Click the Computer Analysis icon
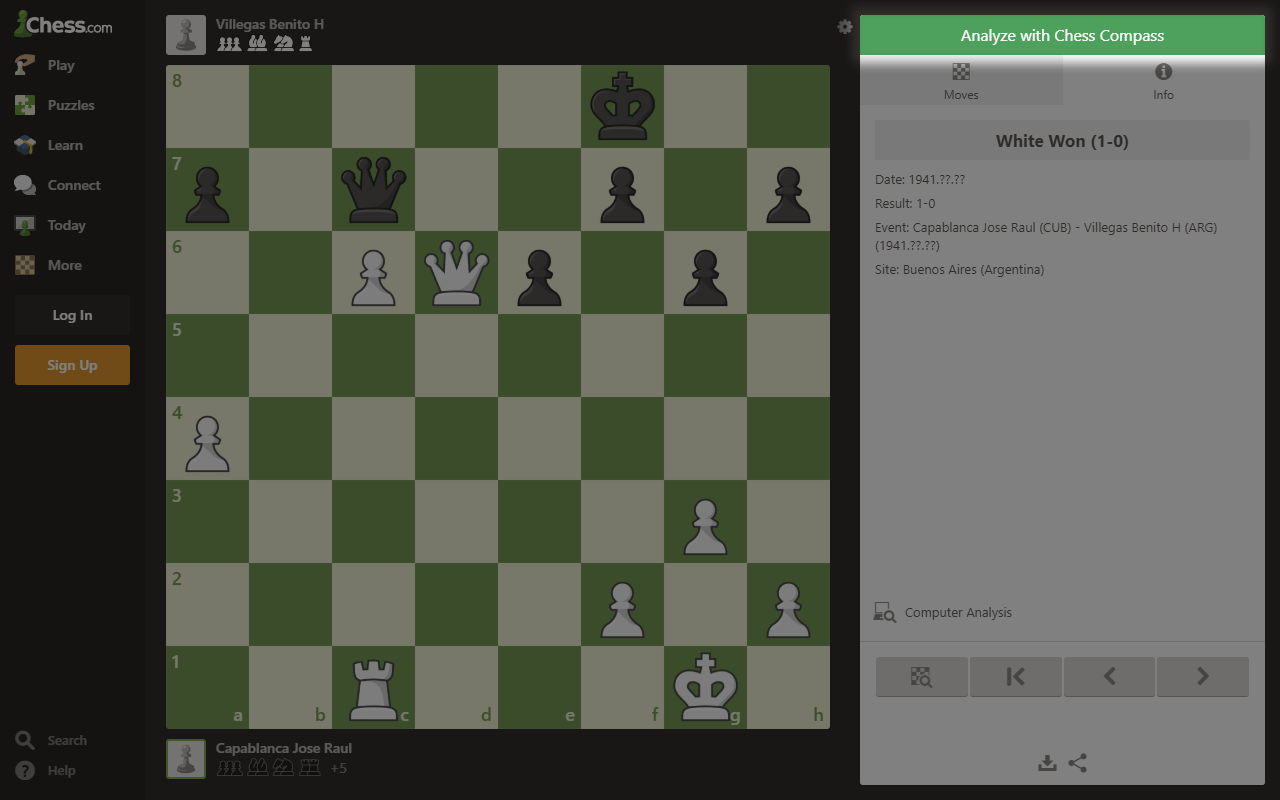Viewport: 1280px width, 800px height. coord(884,611)
